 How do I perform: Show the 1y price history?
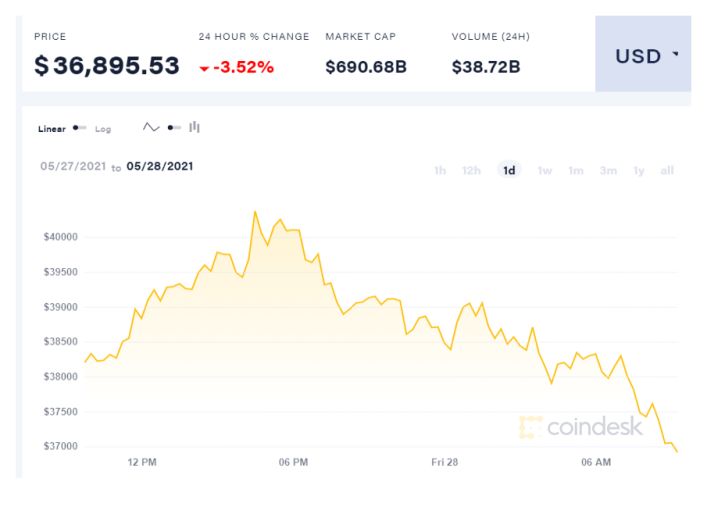(x=639, y=170)
